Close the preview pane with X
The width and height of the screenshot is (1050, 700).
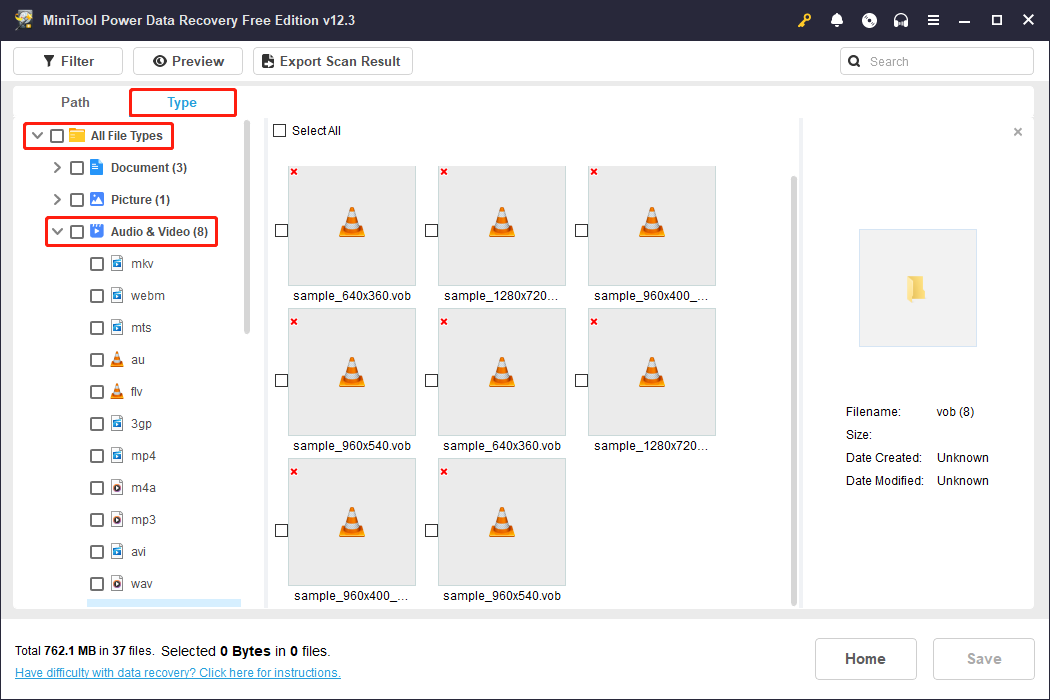1018,132
